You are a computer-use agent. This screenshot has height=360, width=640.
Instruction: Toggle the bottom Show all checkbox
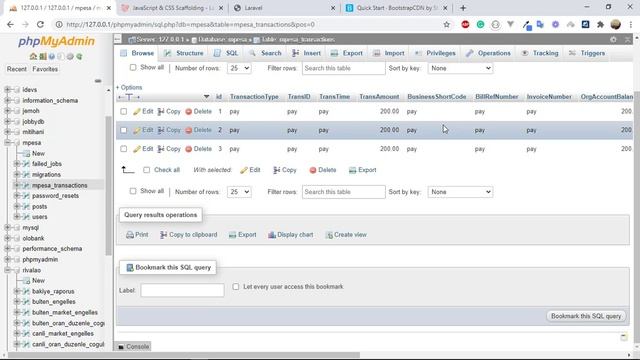coord(133,191)
